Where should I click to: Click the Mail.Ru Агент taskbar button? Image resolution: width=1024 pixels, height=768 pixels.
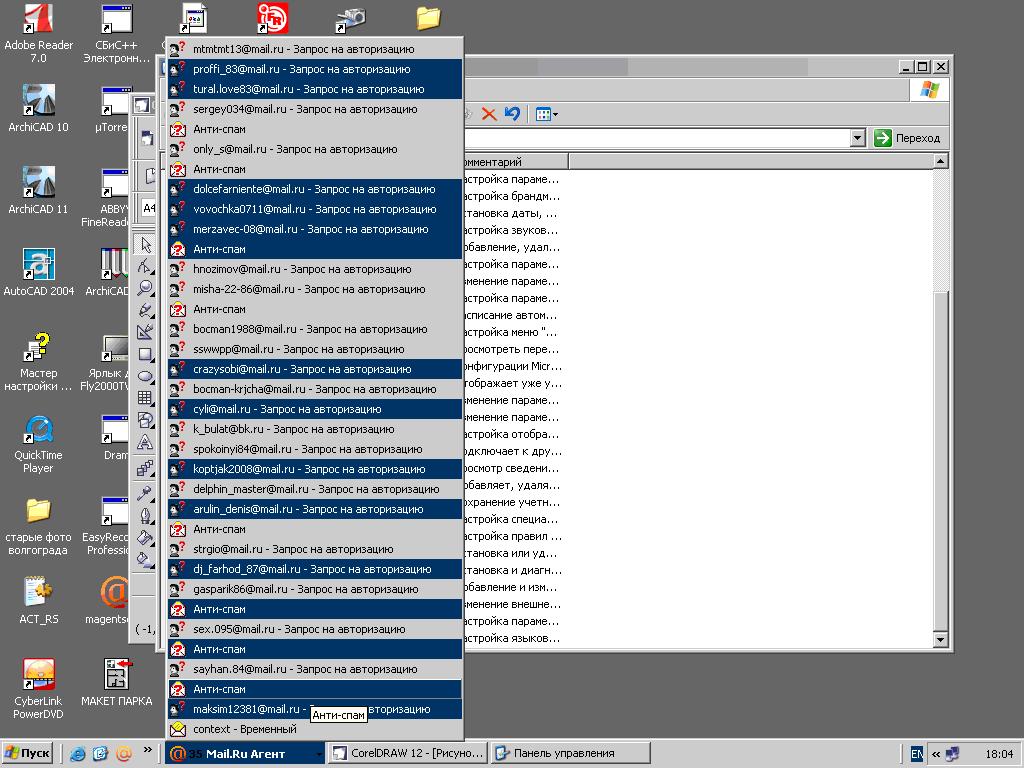[x=246, y=754]
